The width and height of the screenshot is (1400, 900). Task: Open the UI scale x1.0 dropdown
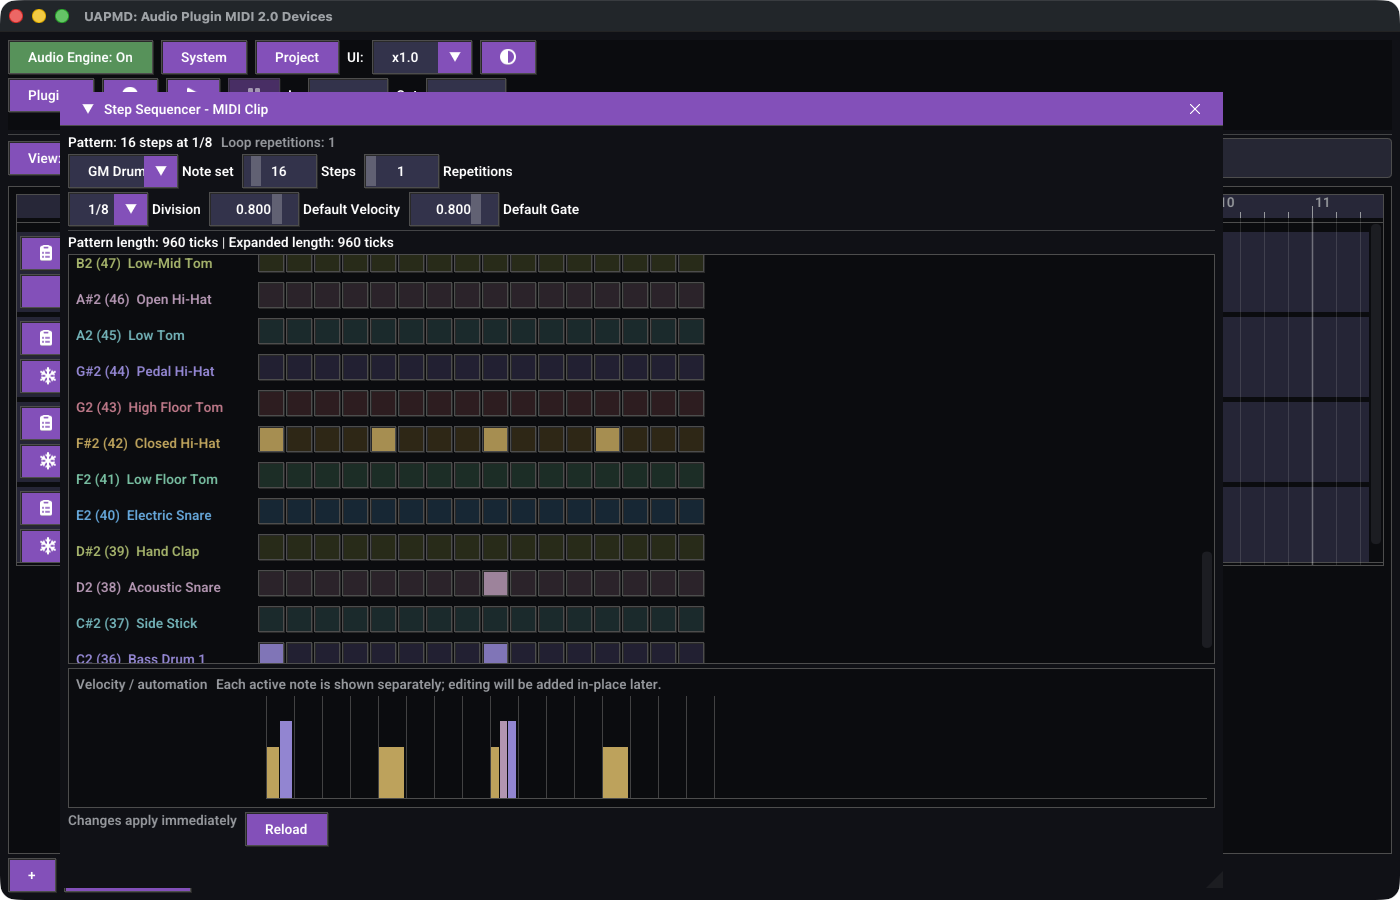[421, 57]
